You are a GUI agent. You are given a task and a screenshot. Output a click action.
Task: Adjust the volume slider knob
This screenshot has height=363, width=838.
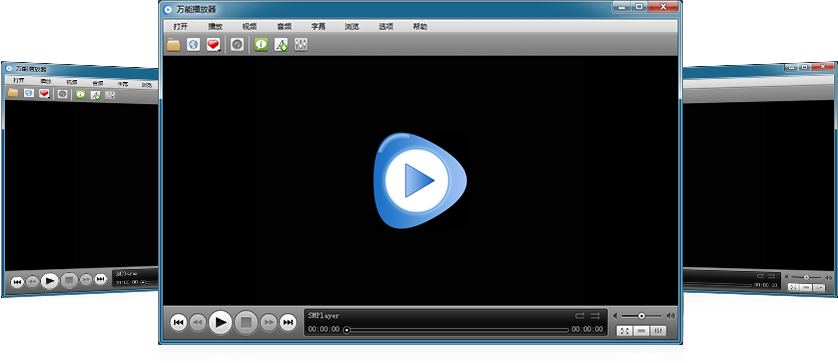(641, 316)
